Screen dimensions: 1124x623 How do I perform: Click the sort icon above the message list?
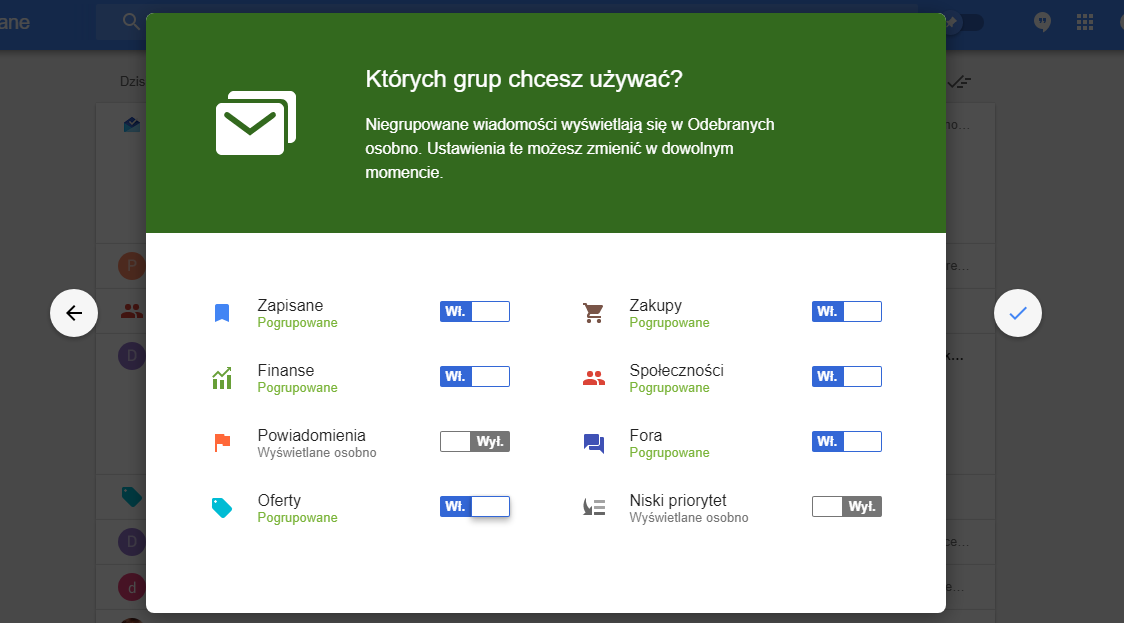[959, 82]
